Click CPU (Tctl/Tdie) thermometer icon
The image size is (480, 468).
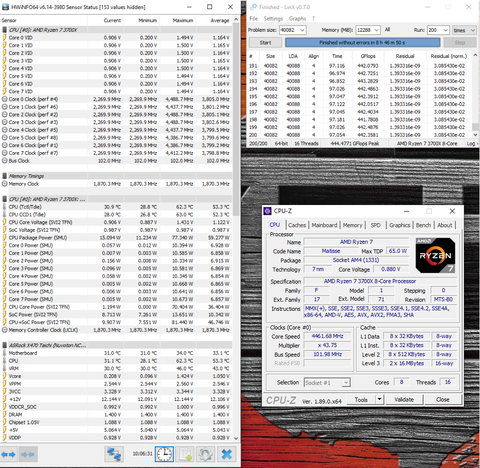point(4,207)
